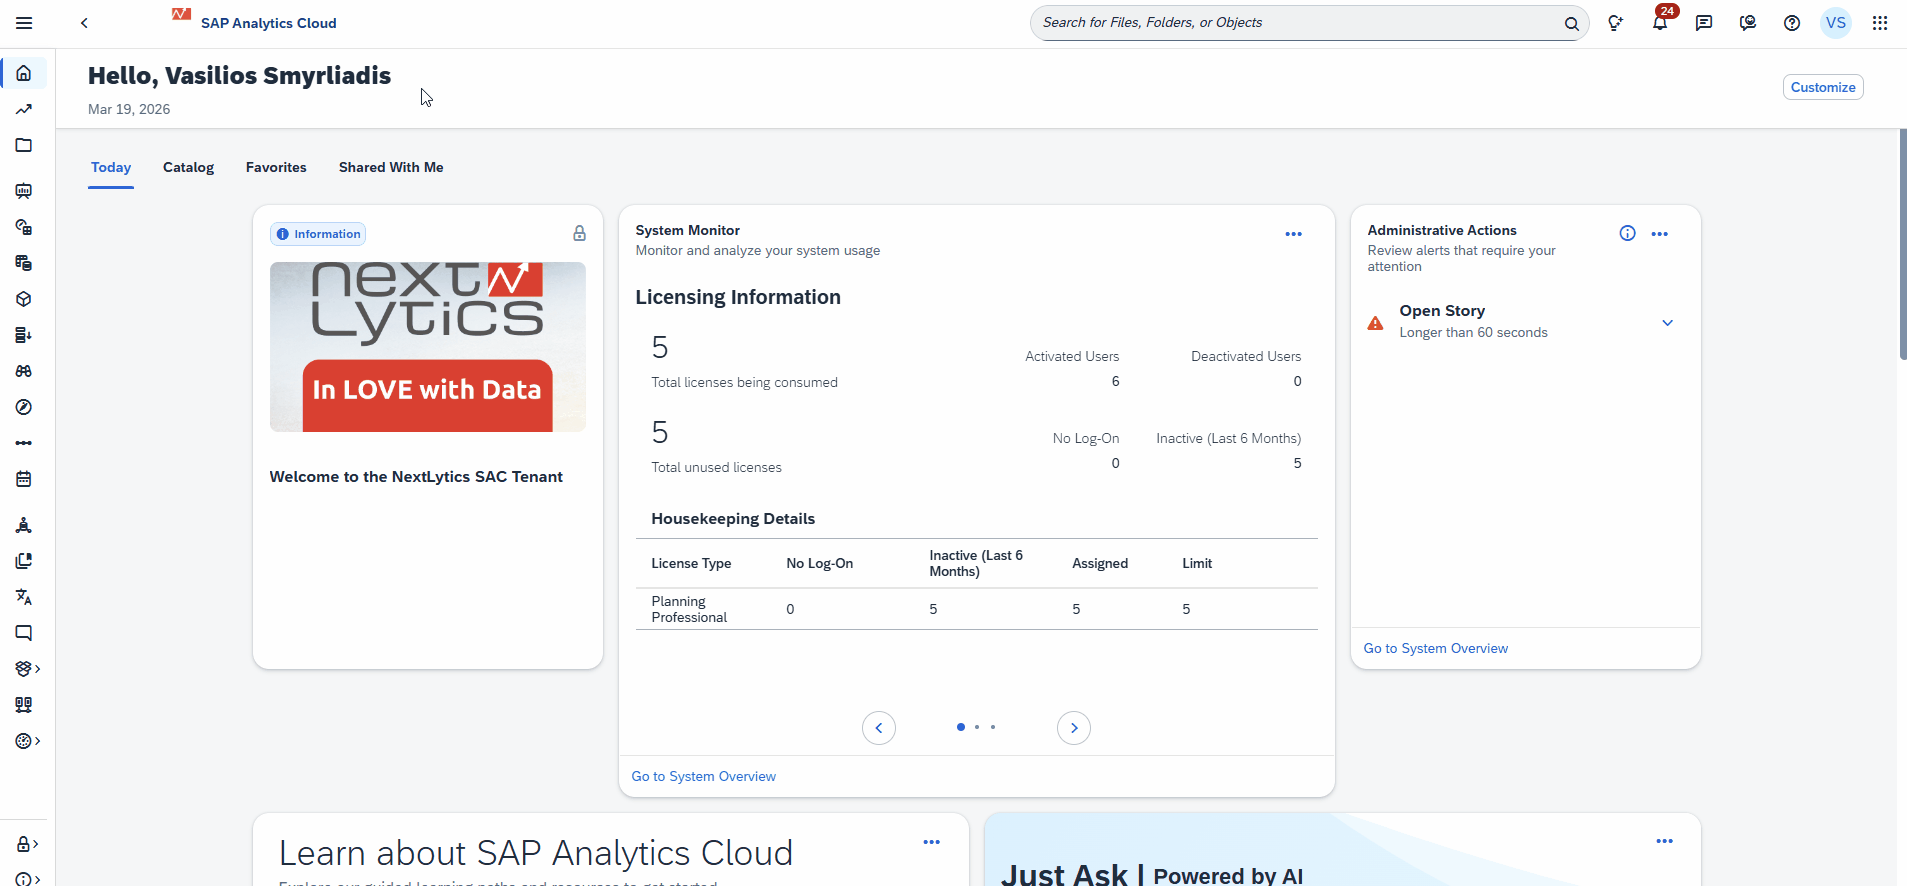The width and height of the screenshot is (1907, 886).
Task: Click the Calendar icon in sidebar
Action: coord(24,479)
